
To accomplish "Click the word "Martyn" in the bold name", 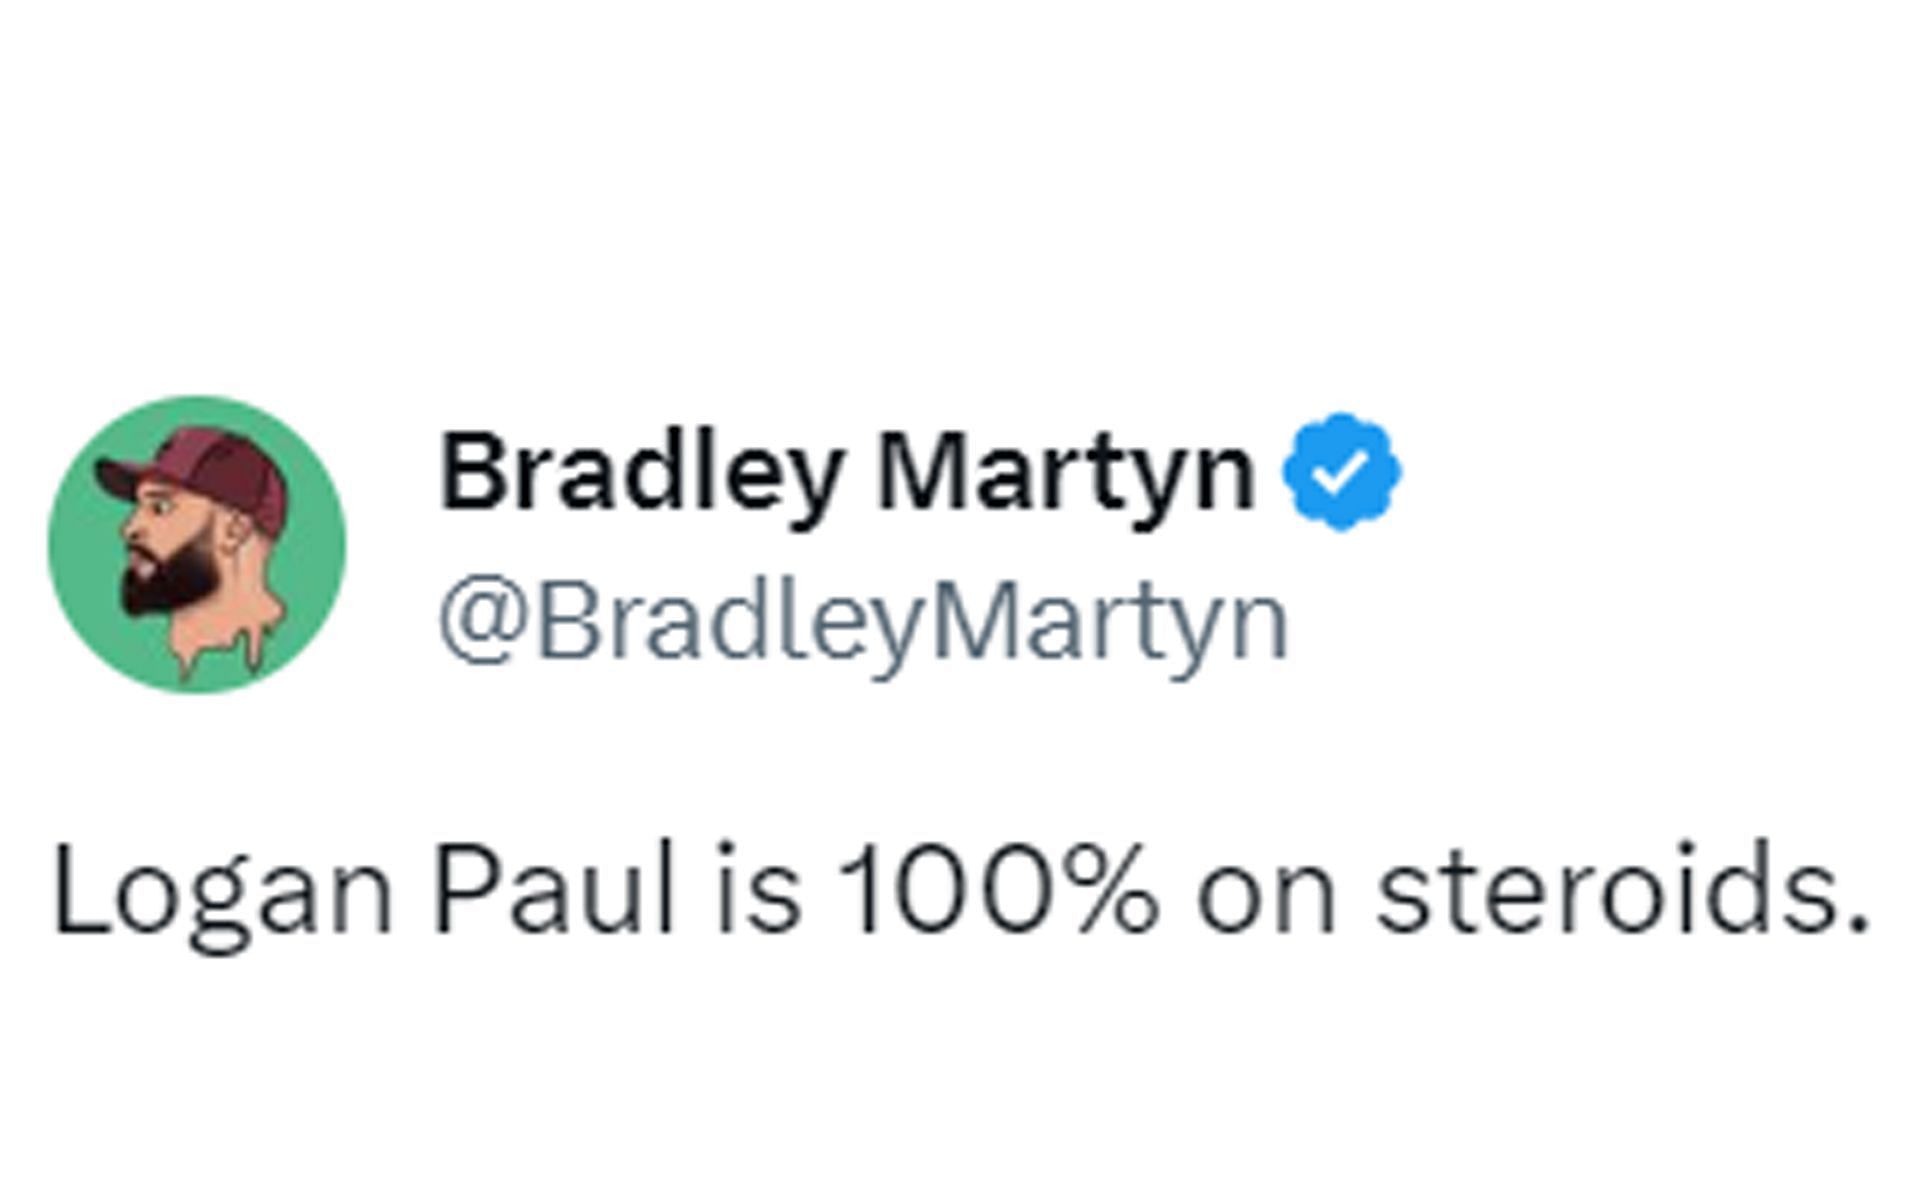I will 1065,473.
